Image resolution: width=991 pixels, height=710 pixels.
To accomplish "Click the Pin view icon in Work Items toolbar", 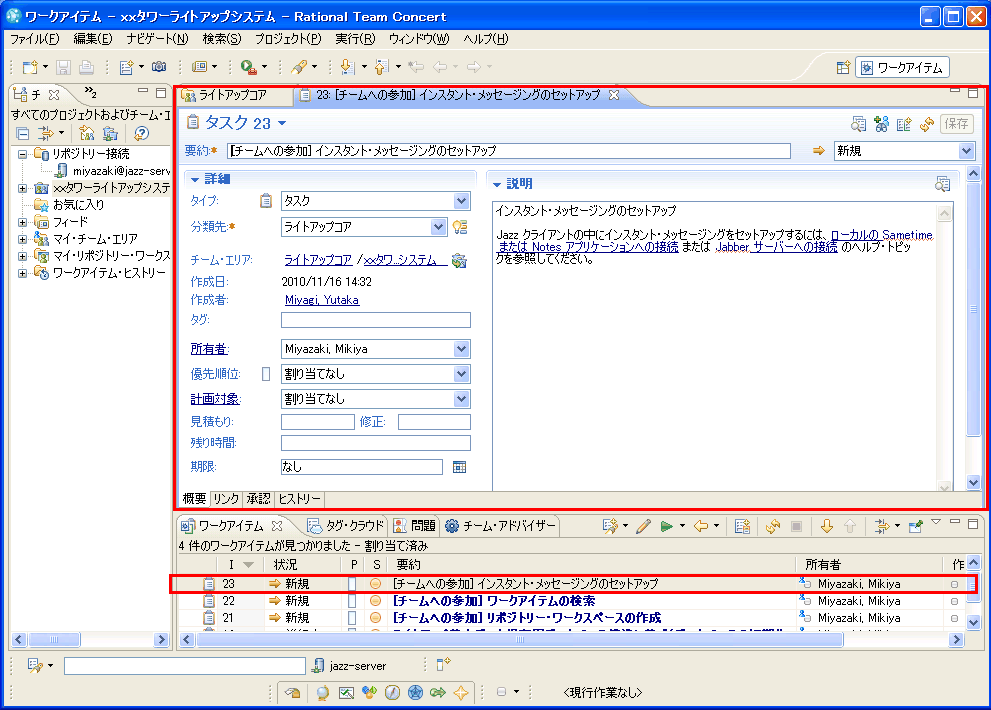I will click(x=915, y=527).
